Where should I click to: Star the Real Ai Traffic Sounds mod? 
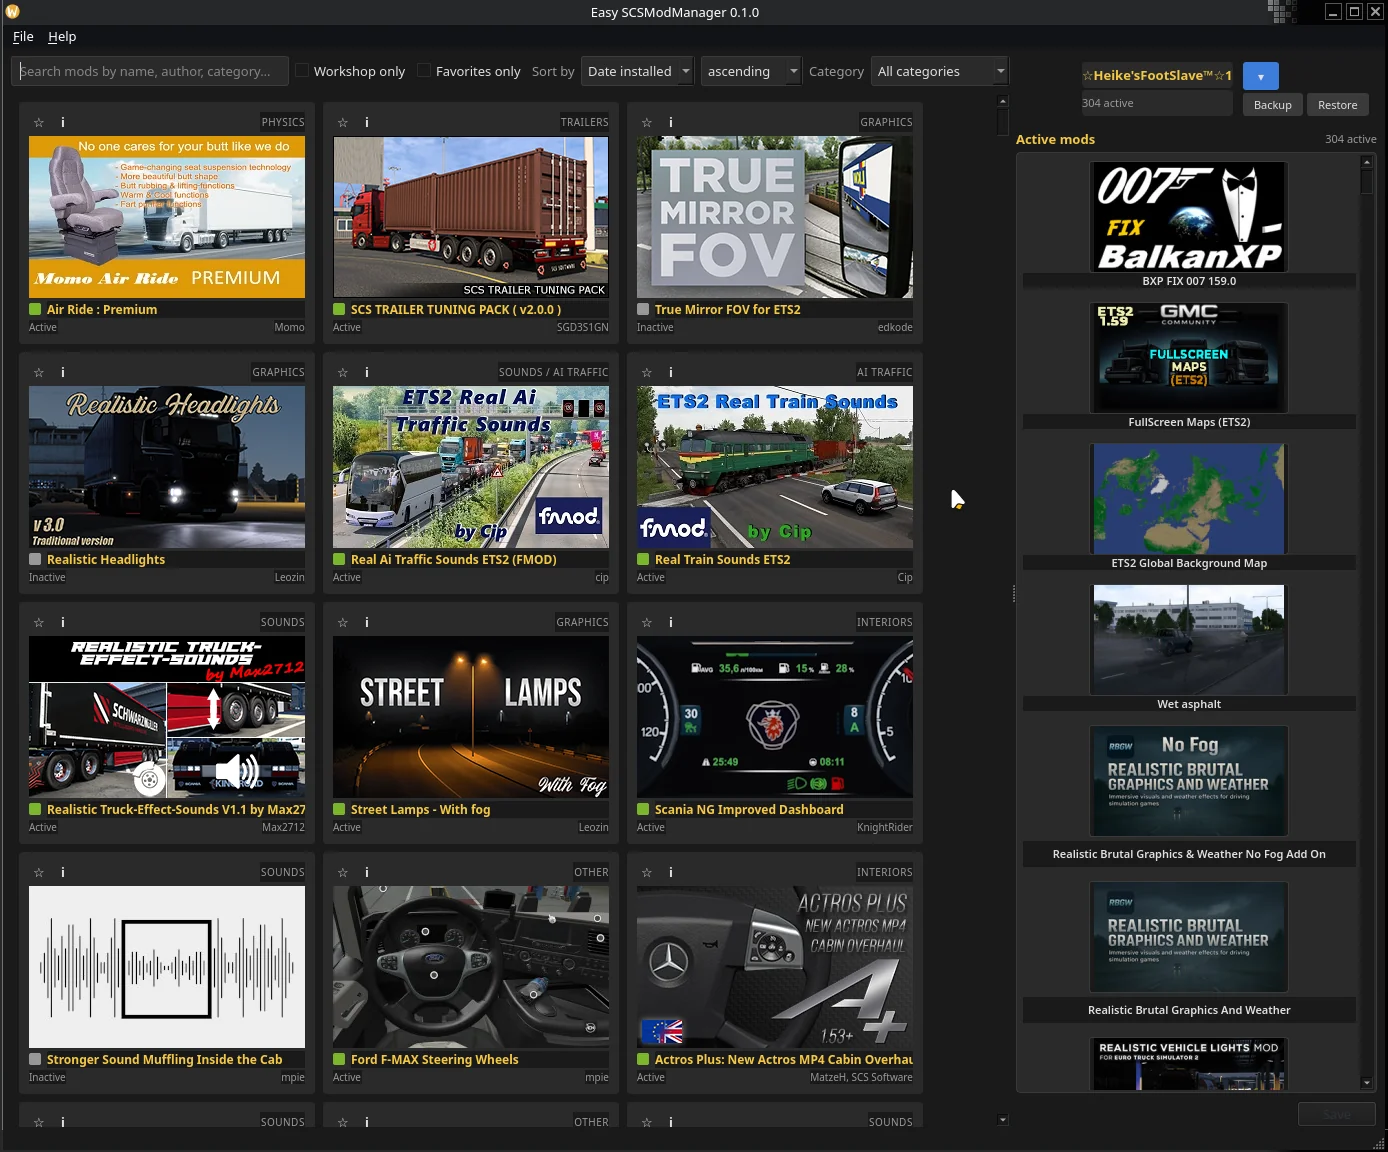pos(343,372)
